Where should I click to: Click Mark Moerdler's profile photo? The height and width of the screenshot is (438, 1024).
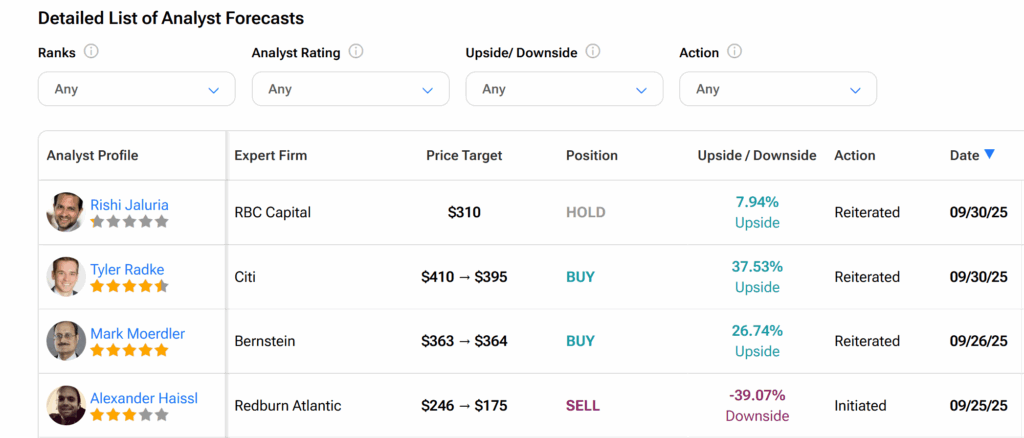point(66,341)
